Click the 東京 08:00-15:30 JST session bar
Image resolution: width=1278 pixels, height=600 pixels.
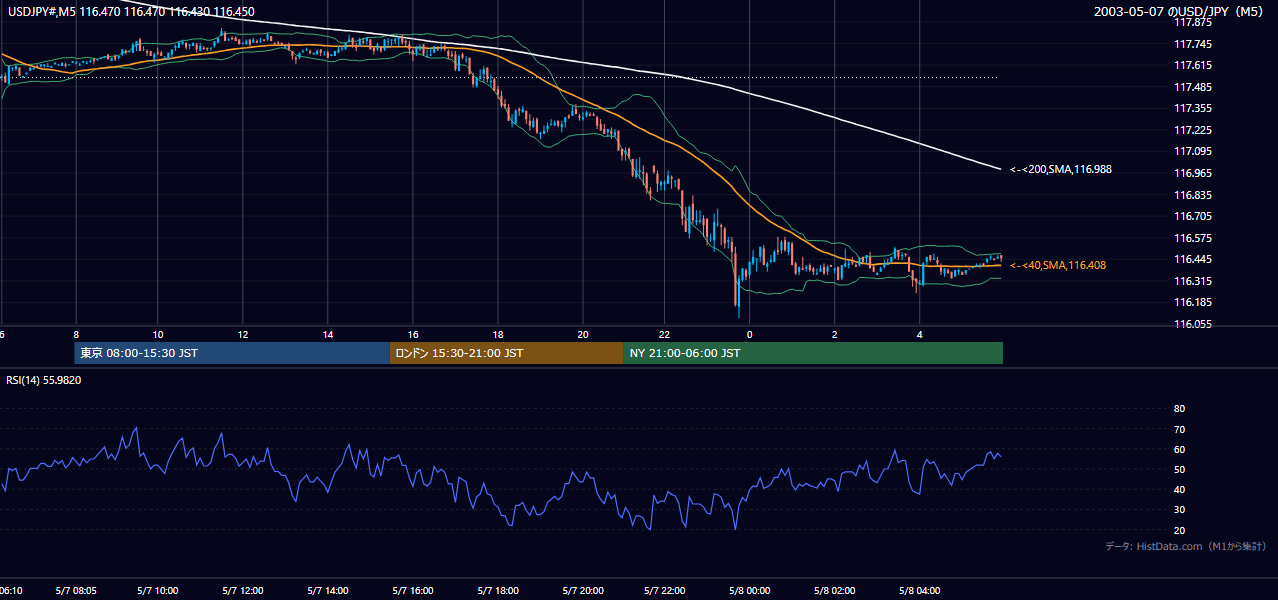point(232,353)
